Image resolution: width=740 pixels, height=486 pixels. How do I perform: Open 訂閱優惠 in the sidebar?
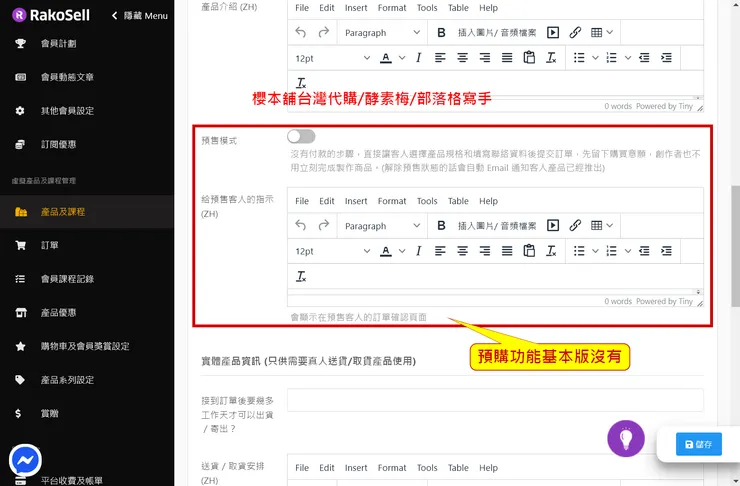click(x=59, y=144)
